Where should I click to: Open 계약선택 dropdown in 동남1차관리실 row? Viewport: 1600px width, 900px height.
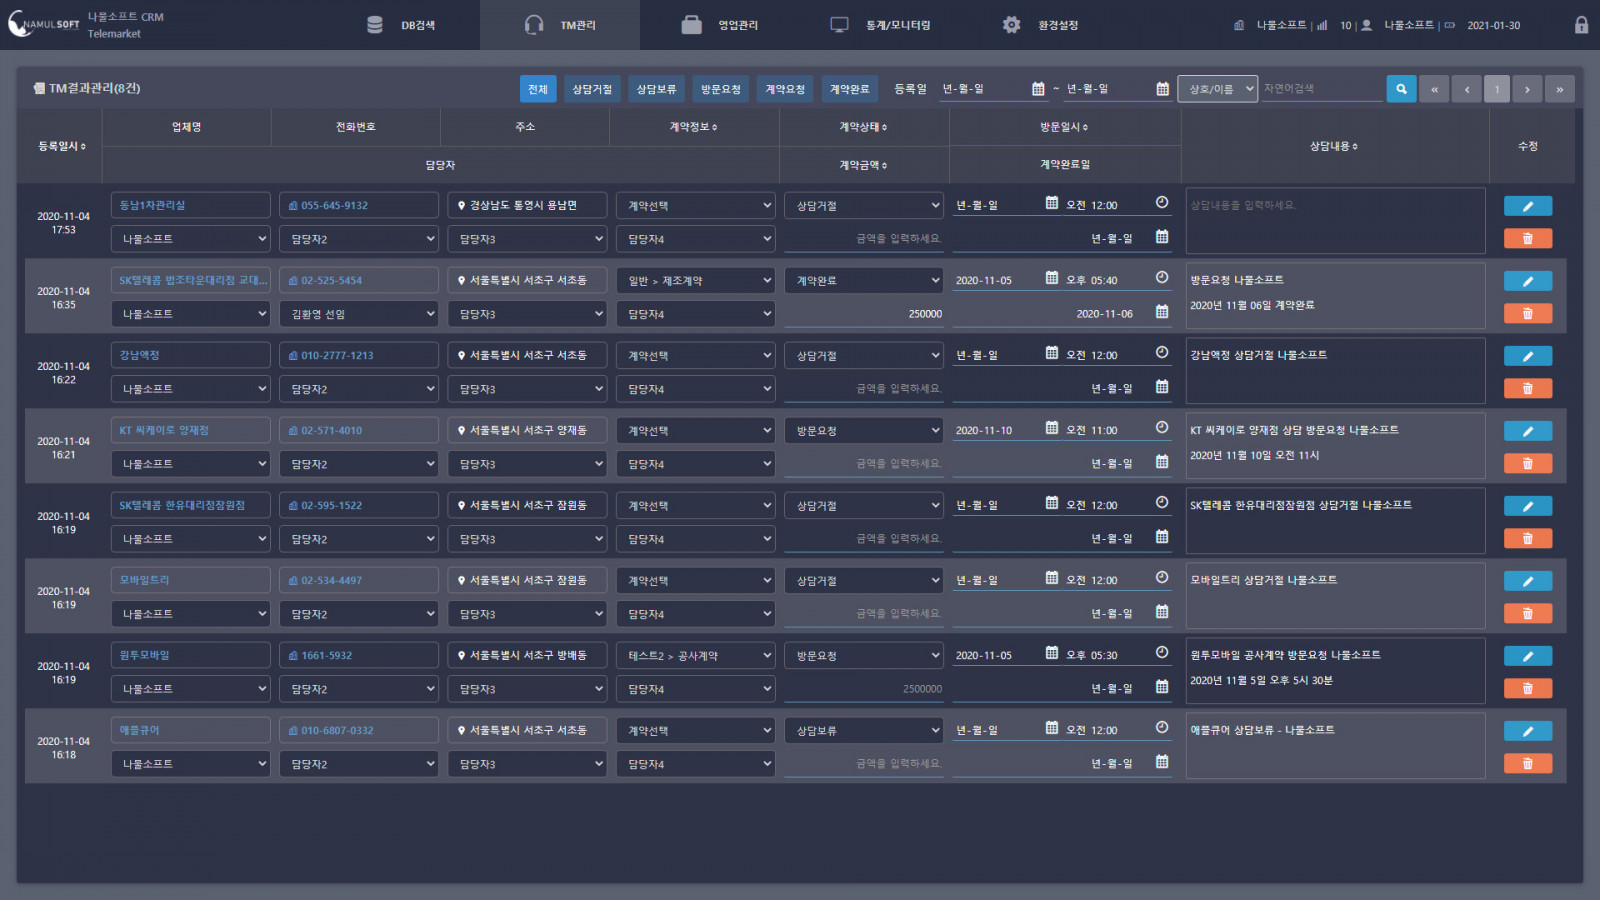(696, 206)
